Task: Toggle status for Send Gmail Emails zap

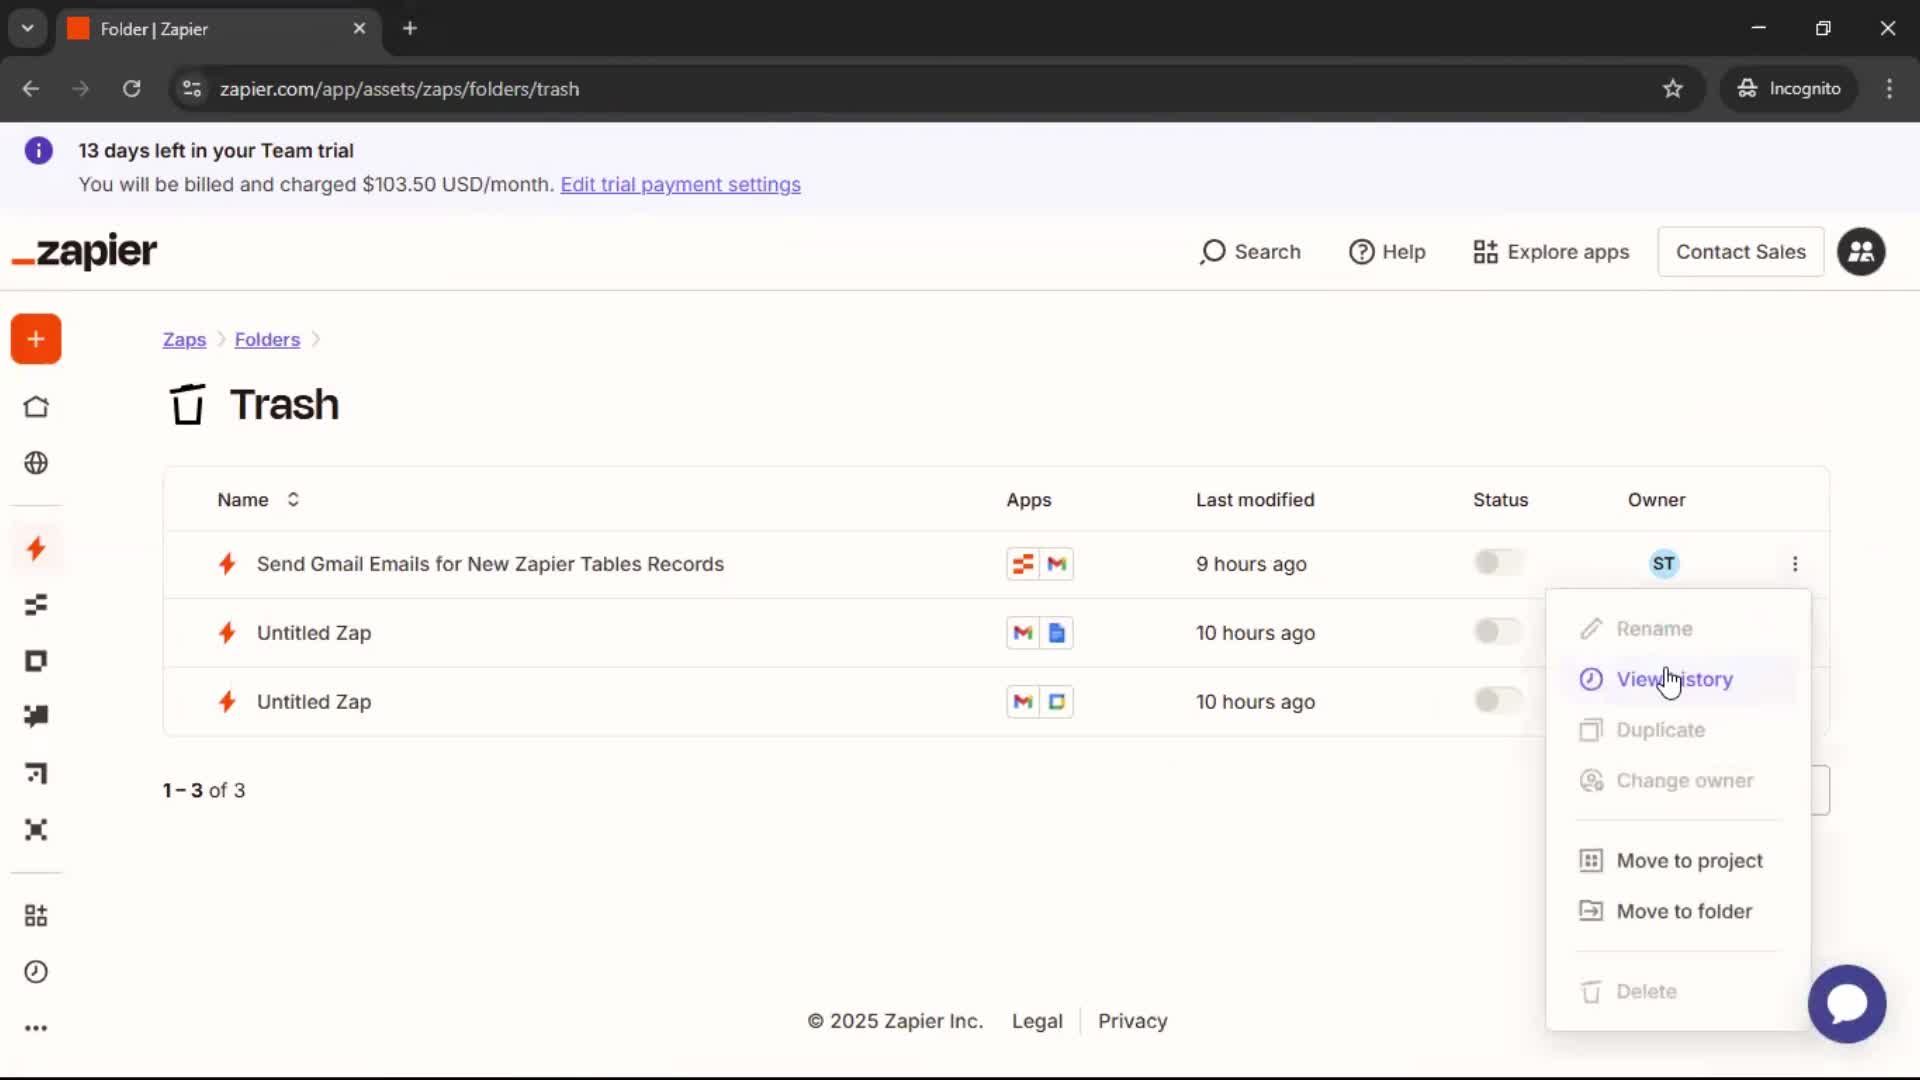Action: (x=1498, y=563)
